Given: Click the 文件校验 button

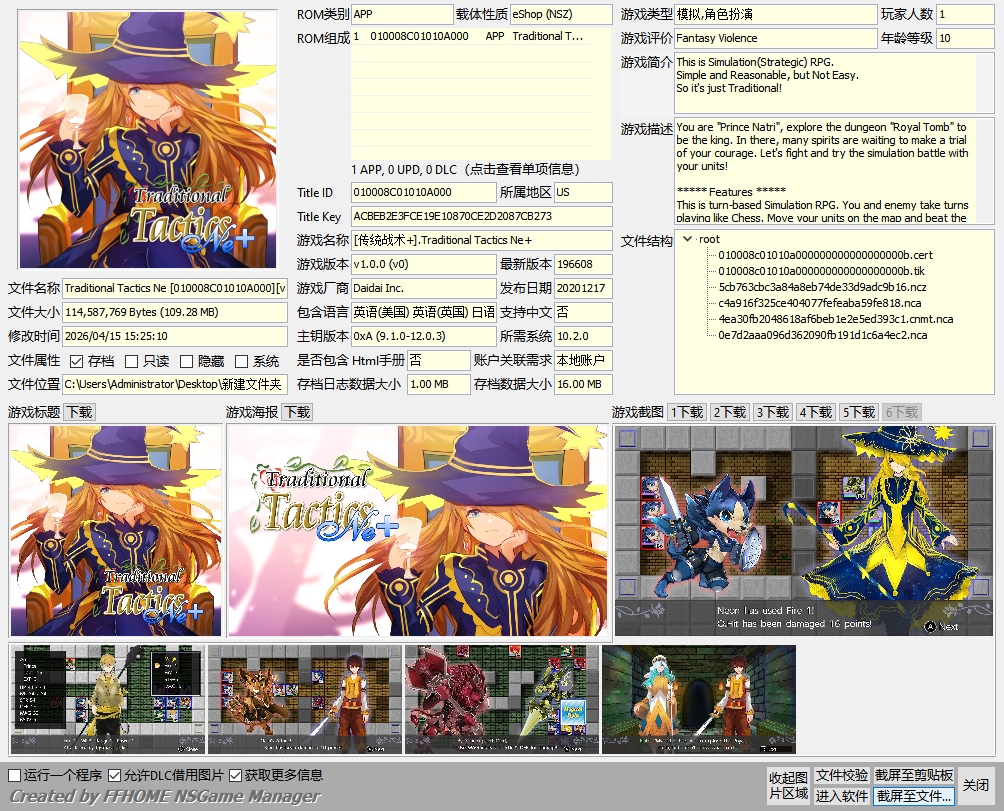Looking at the screenshot, I should [x=841, y=775].
